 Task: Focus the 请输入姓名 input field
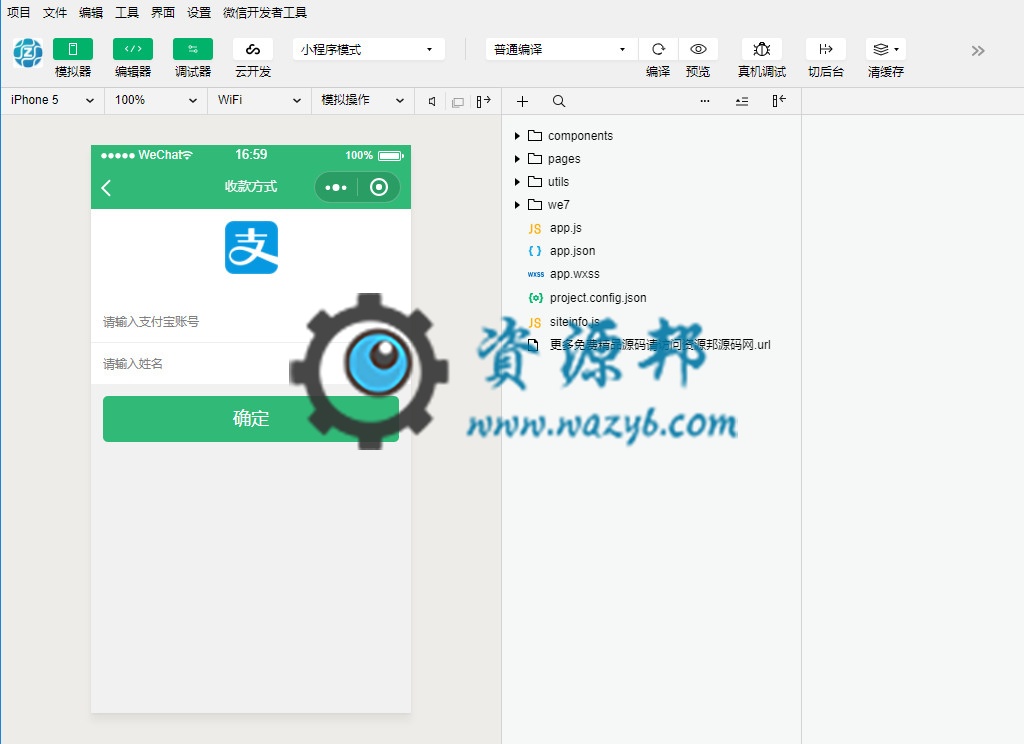click(x=251, y=364)
